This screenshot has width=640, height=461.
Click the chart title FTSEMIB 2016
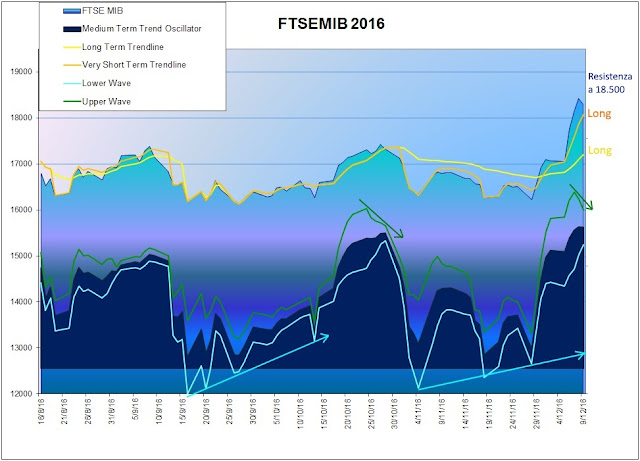(x=331, y=23)
